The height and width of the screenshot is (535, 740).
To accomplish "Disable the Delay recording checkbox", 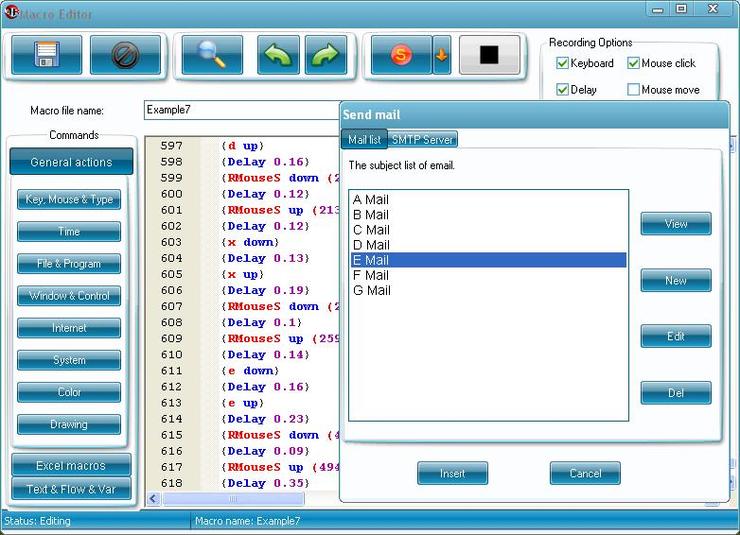I will tap(563, 90).
